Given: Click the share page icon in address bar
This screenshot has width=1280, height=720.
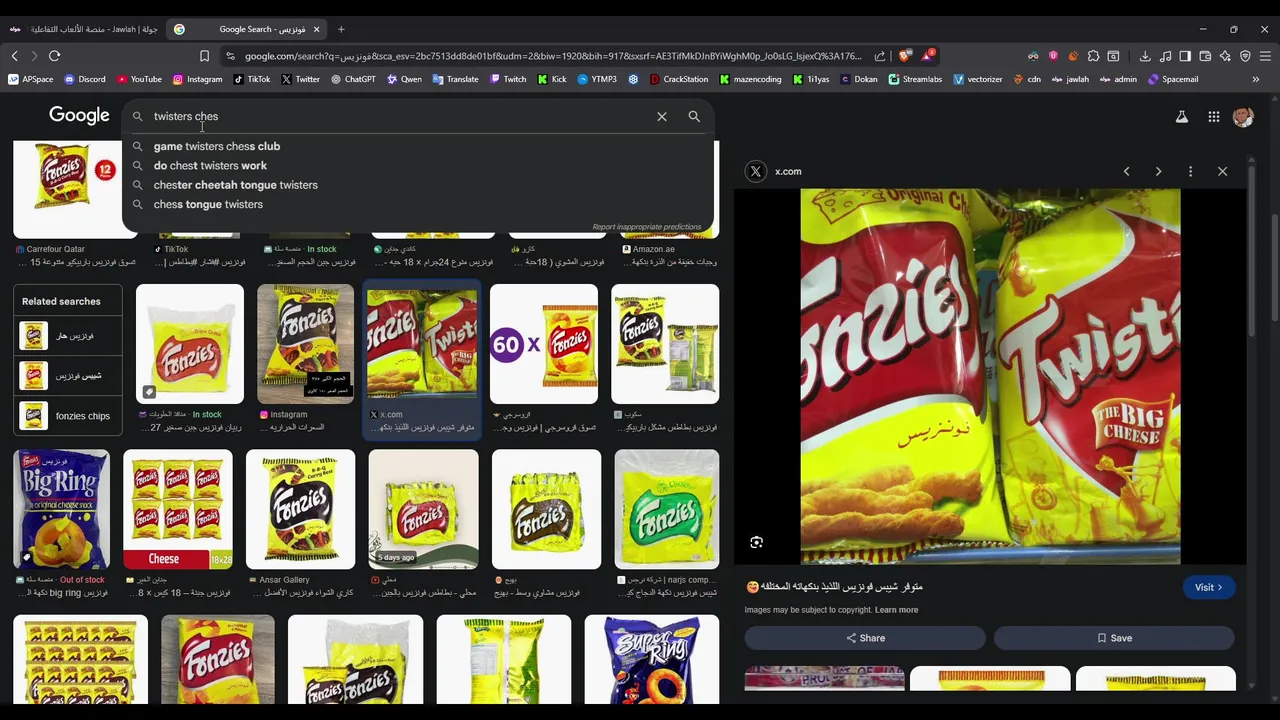Looking at the screenshot, I should click(x=880, y=56).
